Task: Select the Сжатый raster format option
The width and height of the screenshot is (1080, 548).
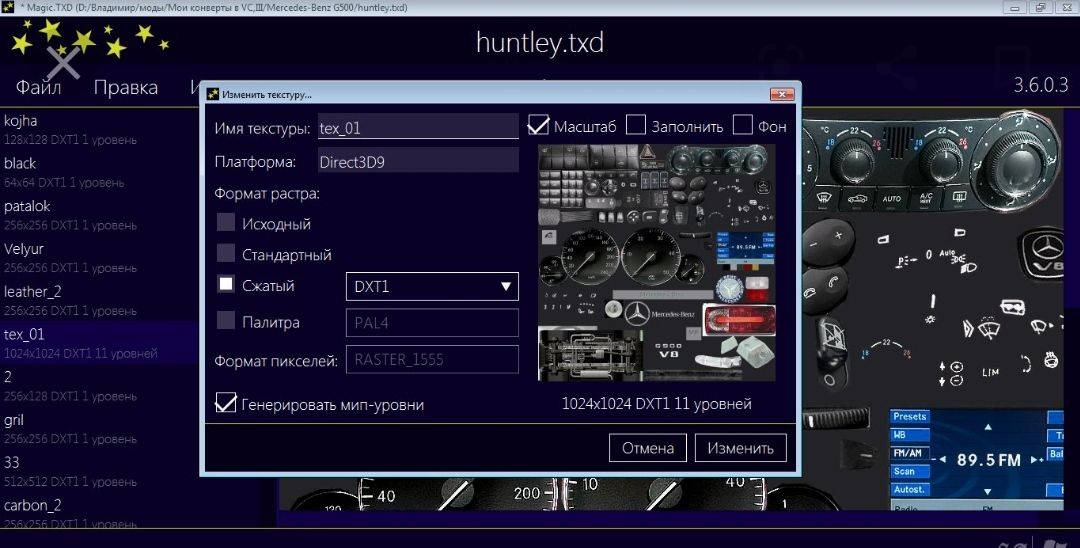Action: pyautogui.click(x=226, y=285)
